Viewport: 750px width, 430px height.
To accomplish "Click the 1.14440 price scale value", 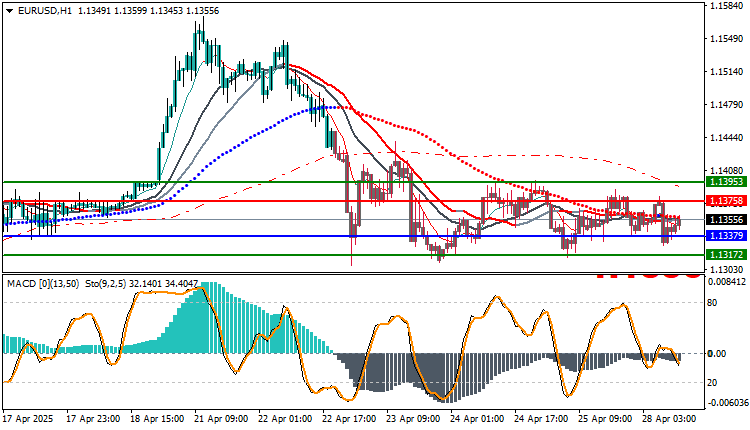I will (x=726, y=138).
